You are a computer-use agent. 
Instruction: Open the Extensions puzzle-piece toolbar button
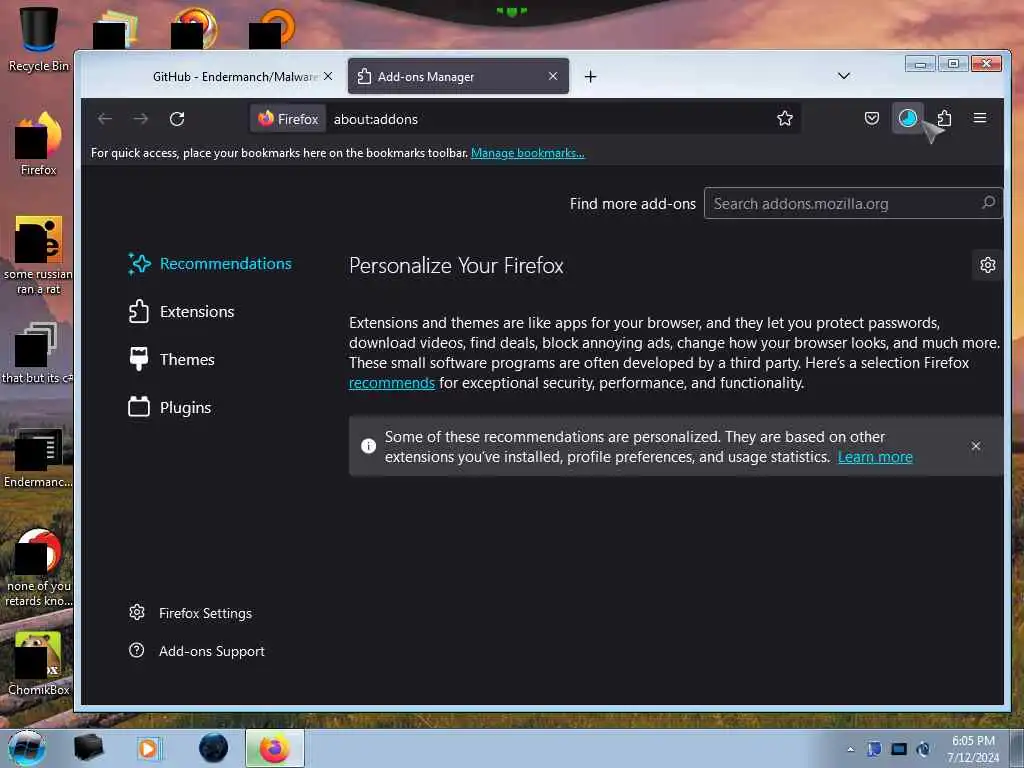944,118
